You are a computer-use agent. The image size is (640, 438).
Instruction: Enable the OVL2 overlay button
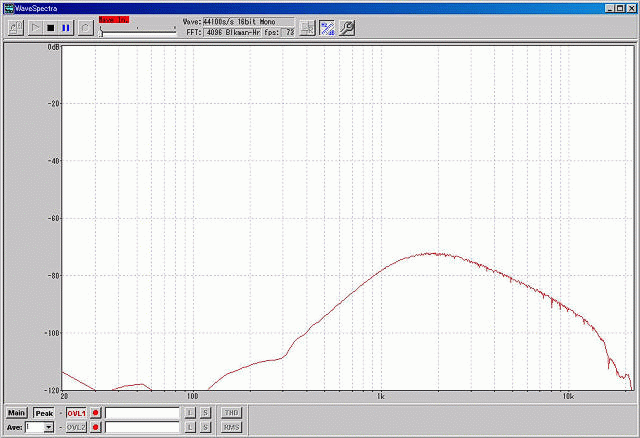click(77, 427)
